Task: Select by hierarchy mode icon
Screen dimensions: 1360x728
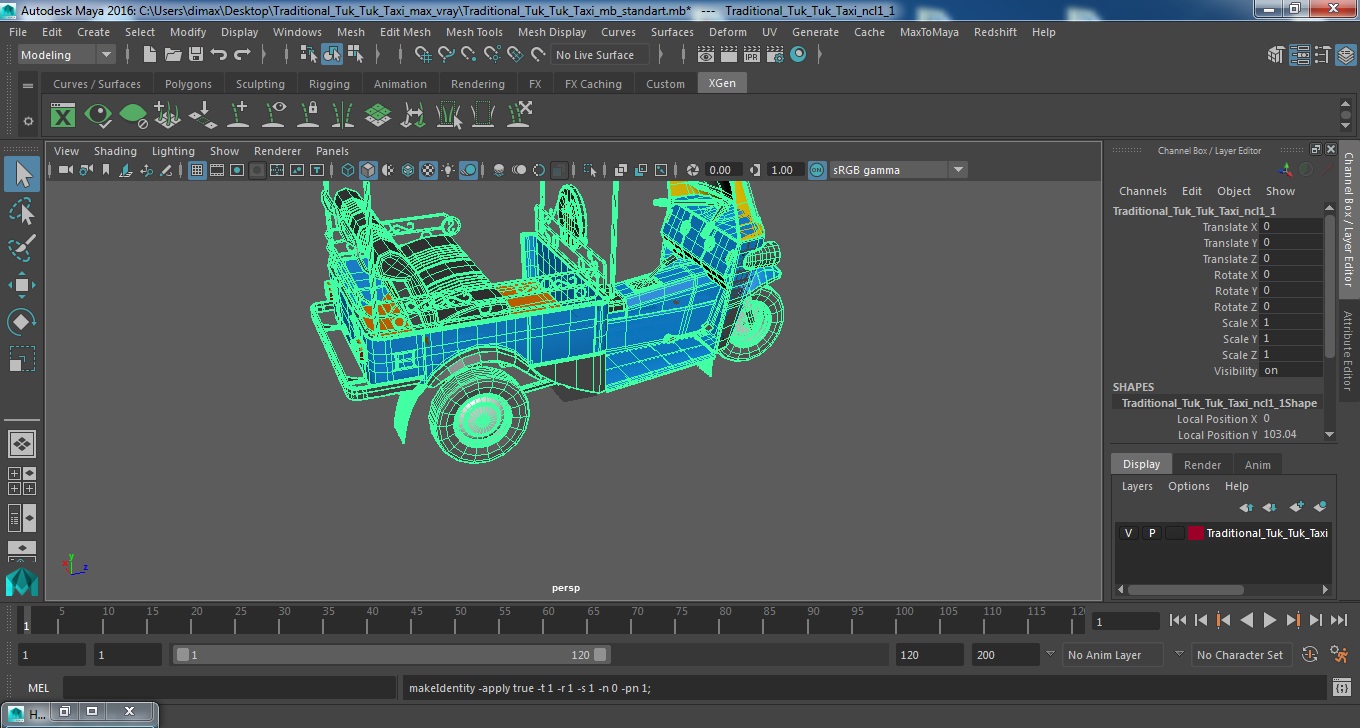Action: point(309,55)
